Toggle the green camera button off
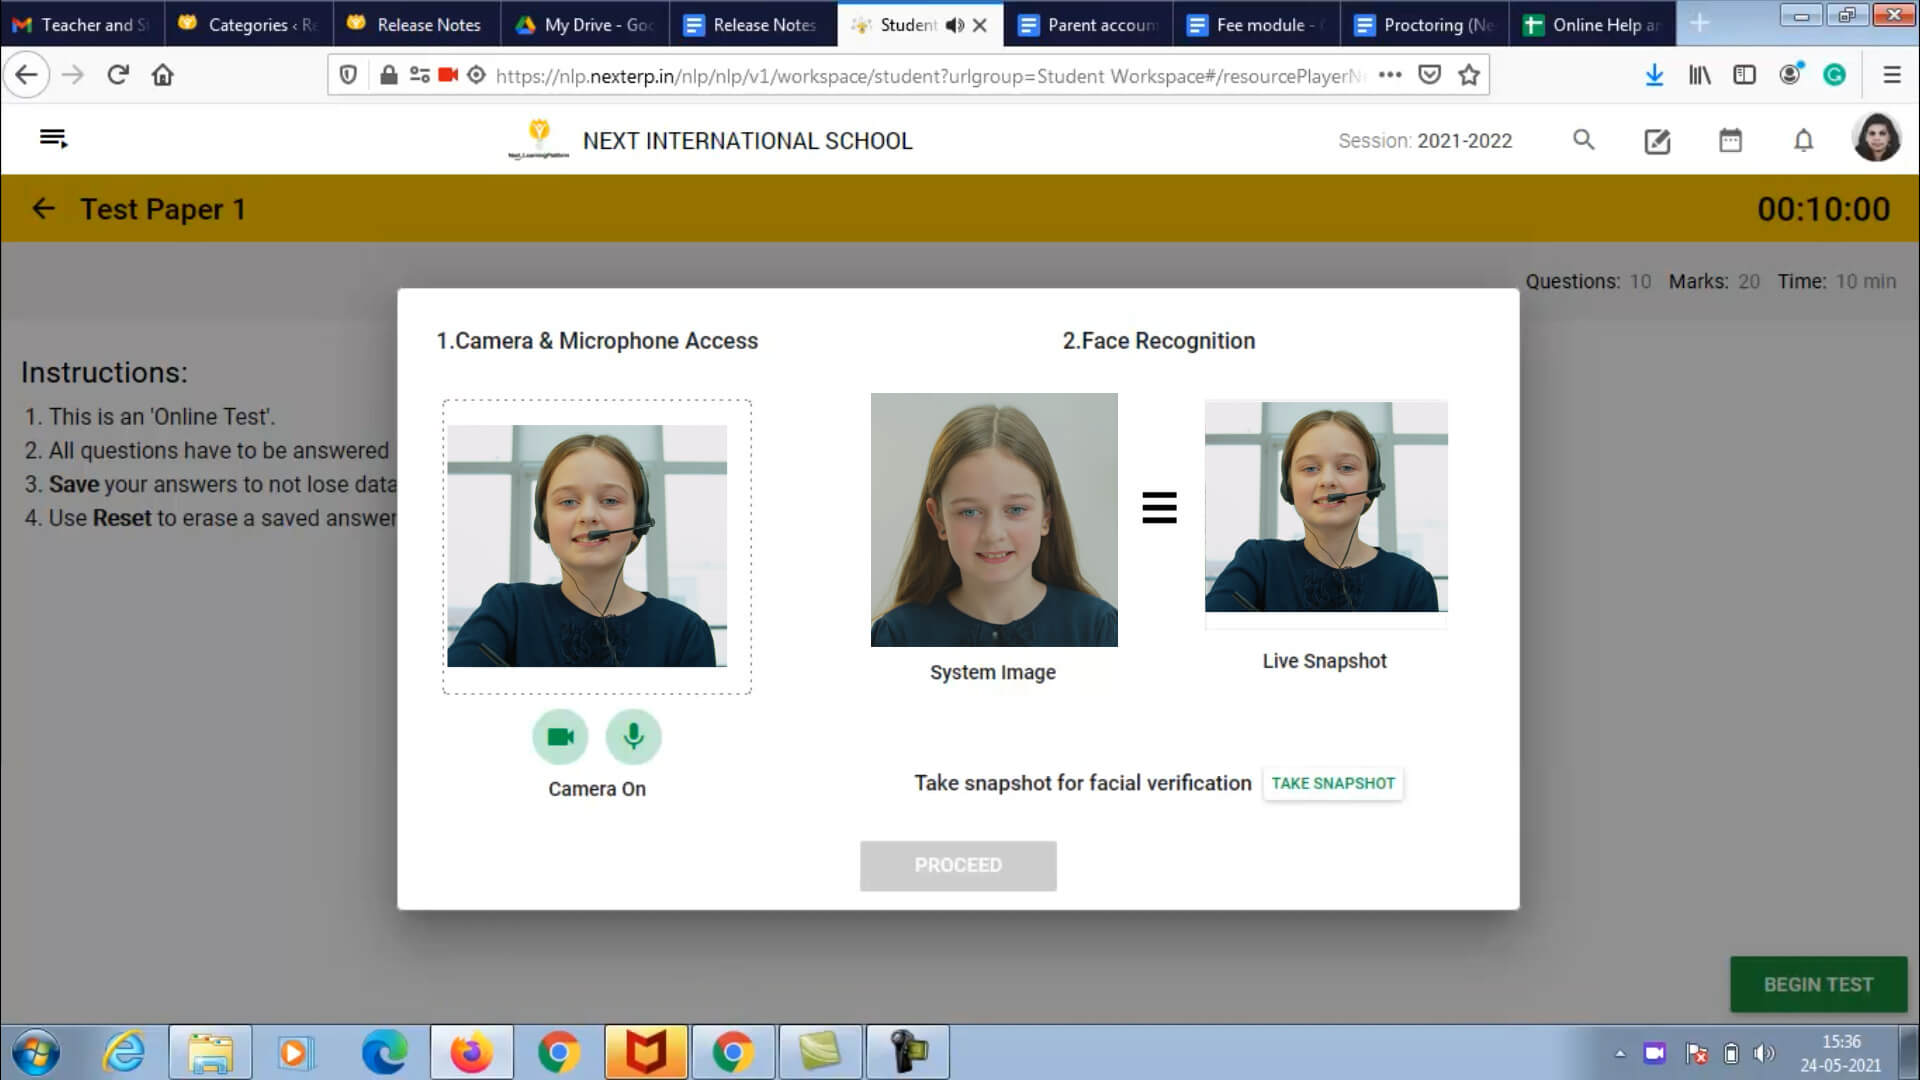 [x=560, y=737]
